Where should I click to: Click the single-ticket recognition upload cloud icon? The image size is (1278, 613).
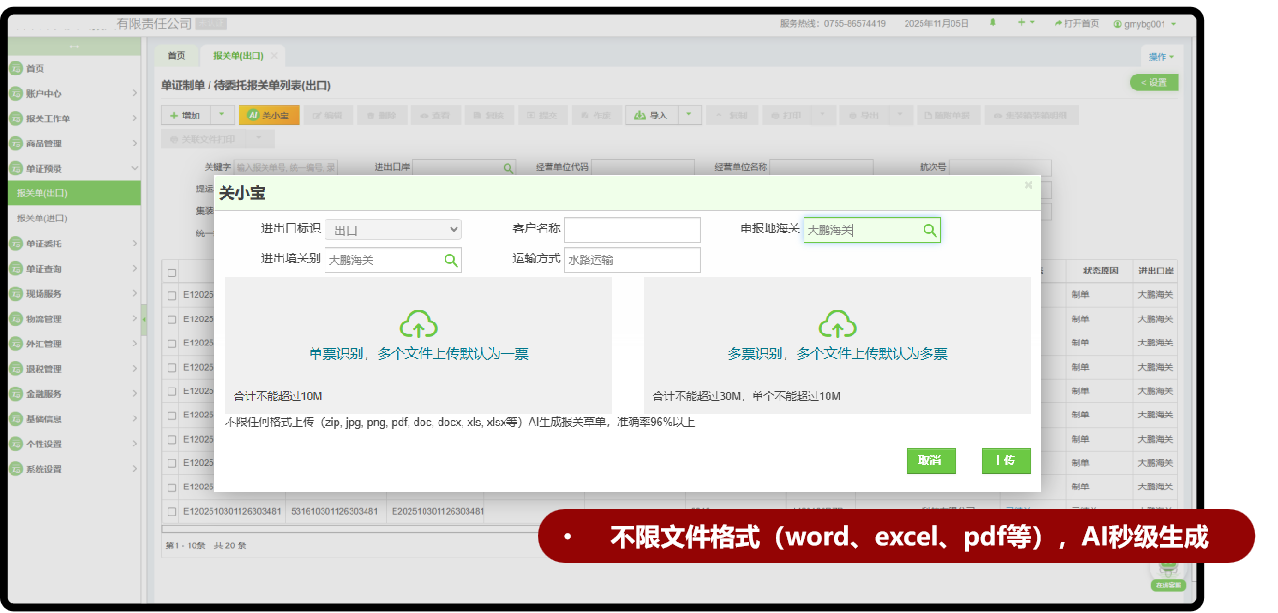click(419, 324)
